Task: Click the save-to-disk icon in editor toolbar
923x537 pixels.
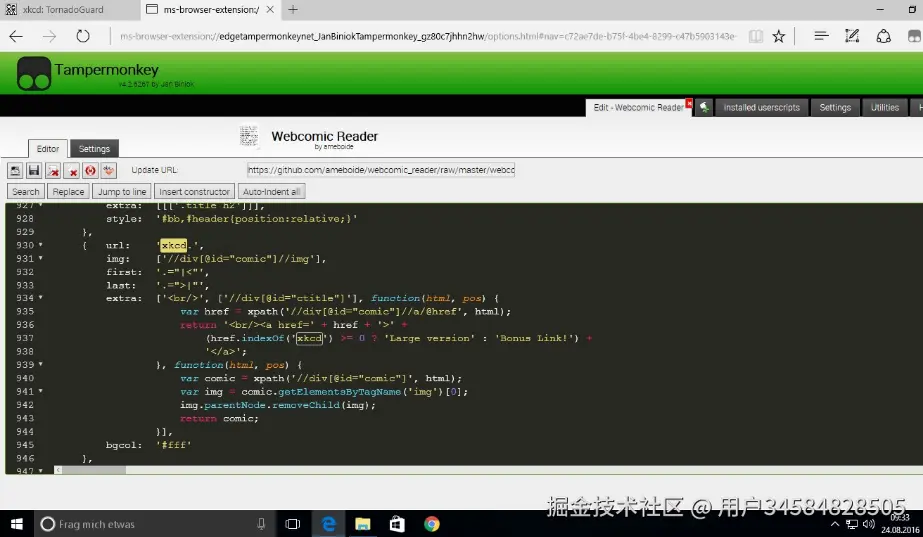Action: point(15,170)
